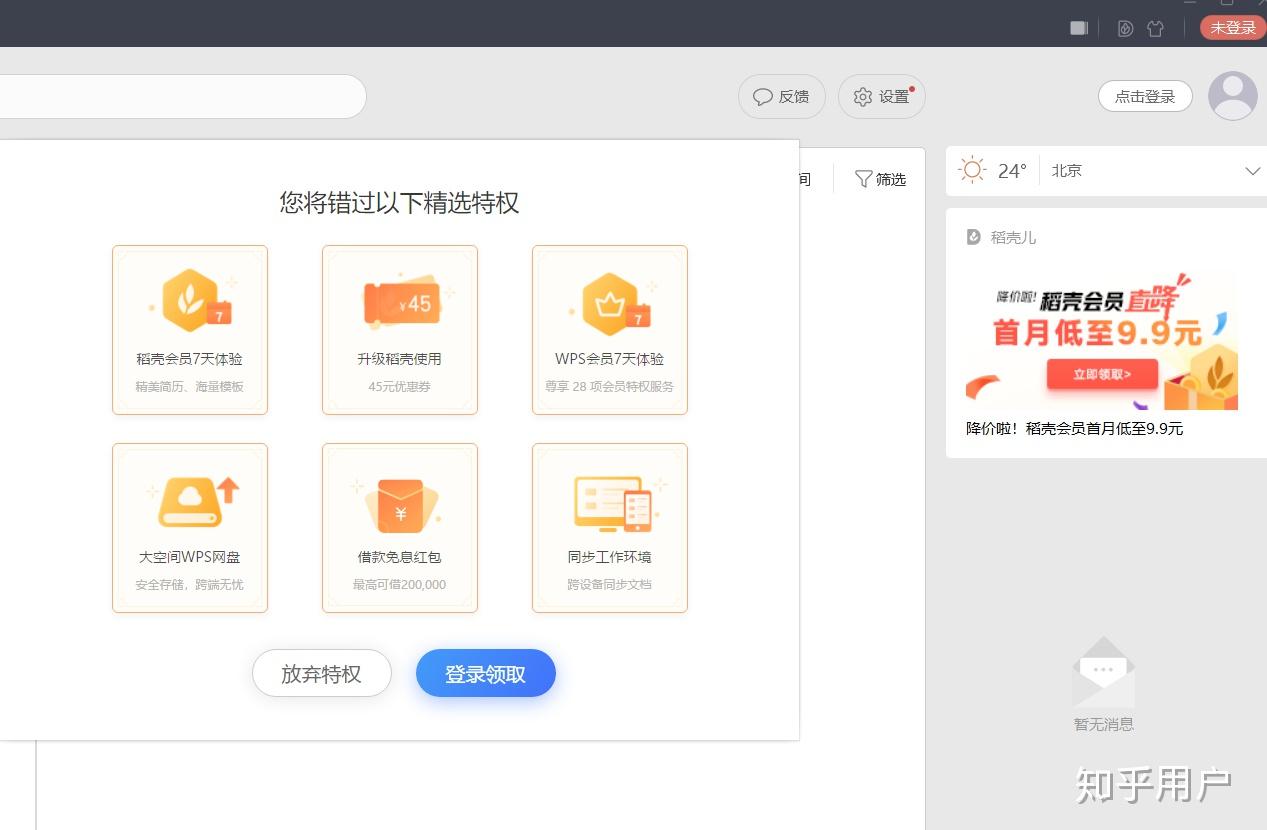1267x830 pixels.
Task: Open the 筛选 filter option
Action: coord(880,179)
